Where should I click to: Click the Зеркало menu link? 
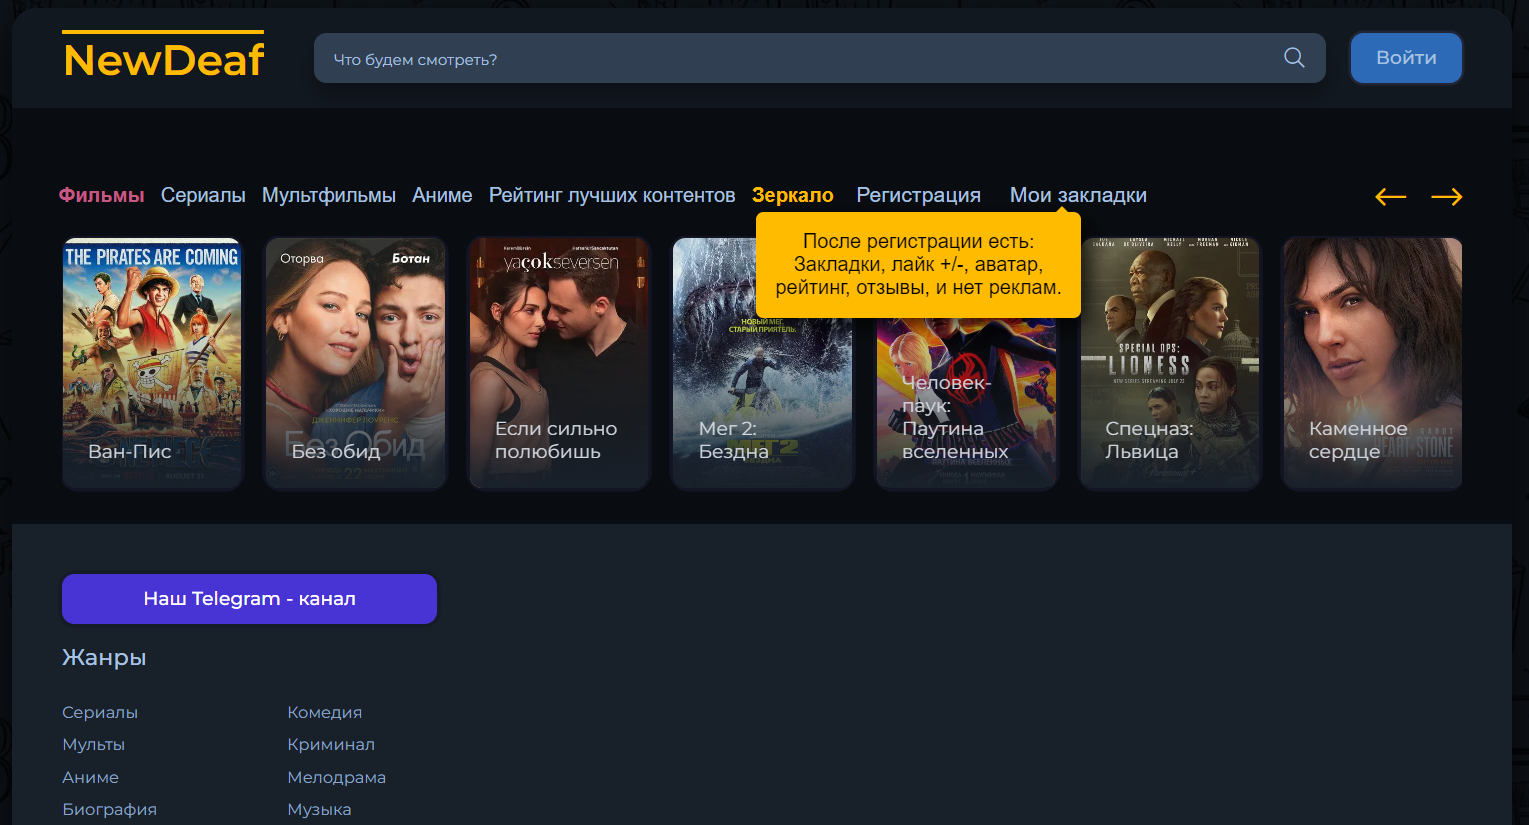(x=793, y=195)
